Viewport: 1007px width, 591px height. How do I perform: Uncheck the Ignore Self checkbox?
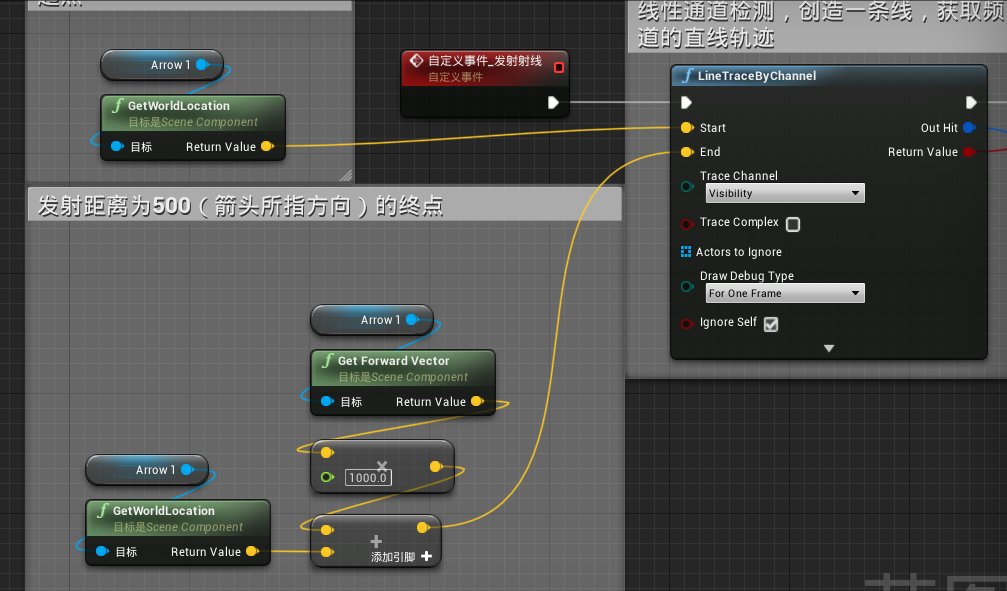(770, 324)
